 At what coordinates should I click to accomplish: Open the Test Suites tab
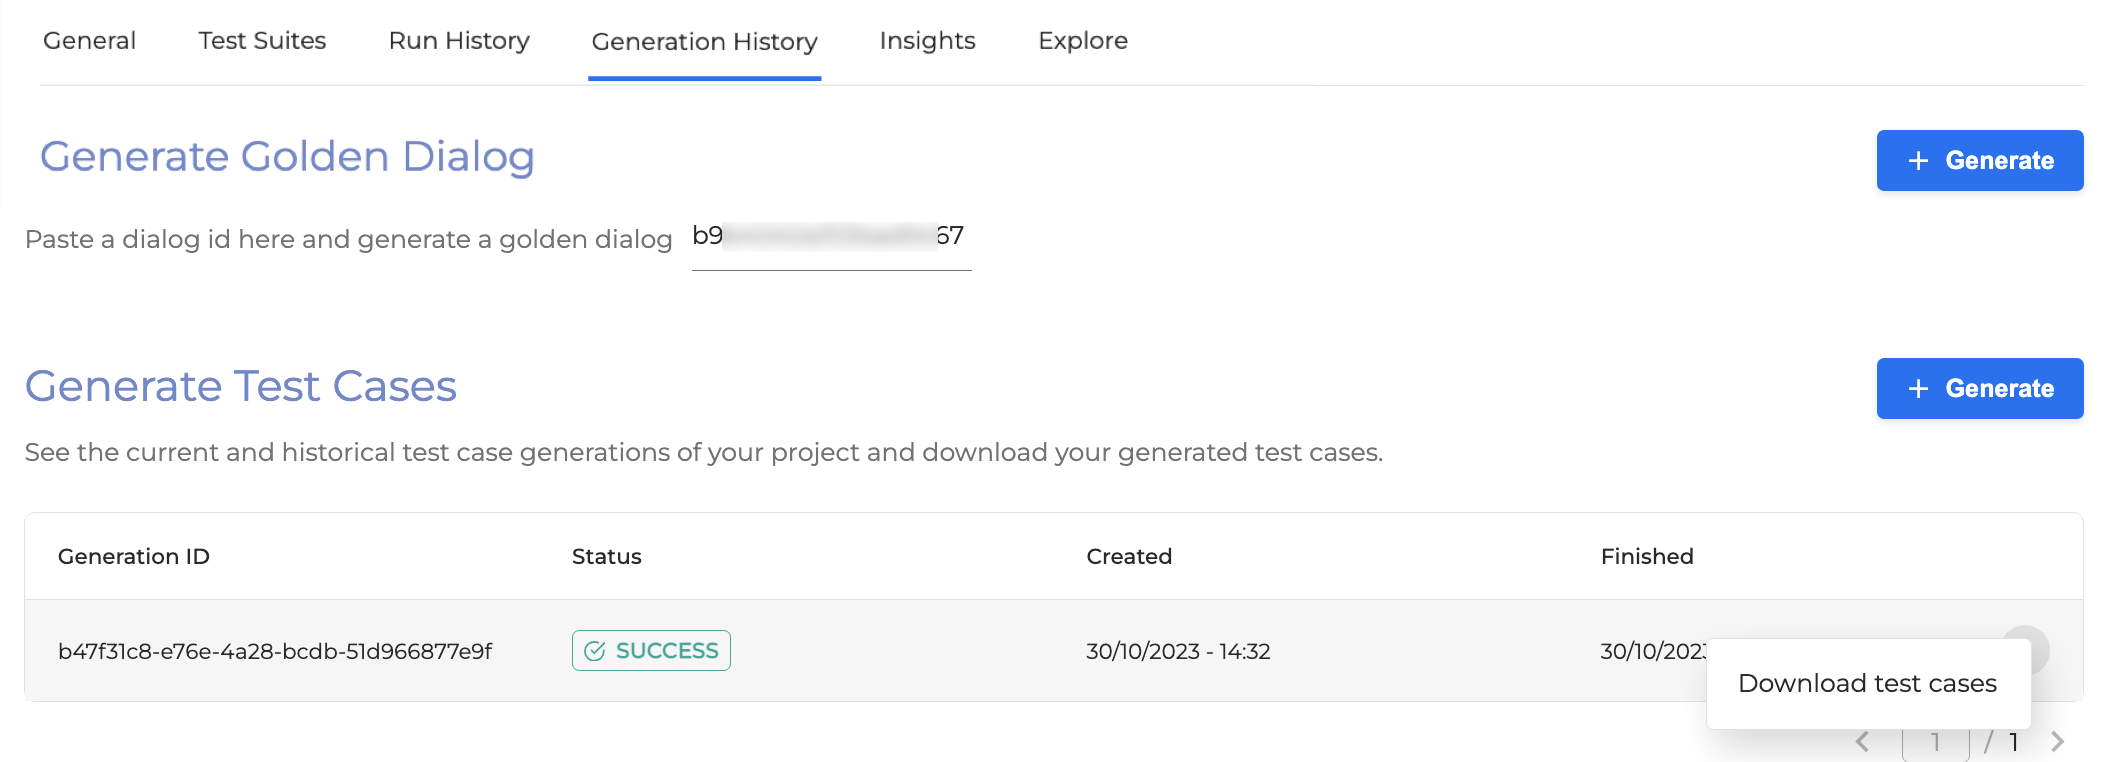point(262,41)
